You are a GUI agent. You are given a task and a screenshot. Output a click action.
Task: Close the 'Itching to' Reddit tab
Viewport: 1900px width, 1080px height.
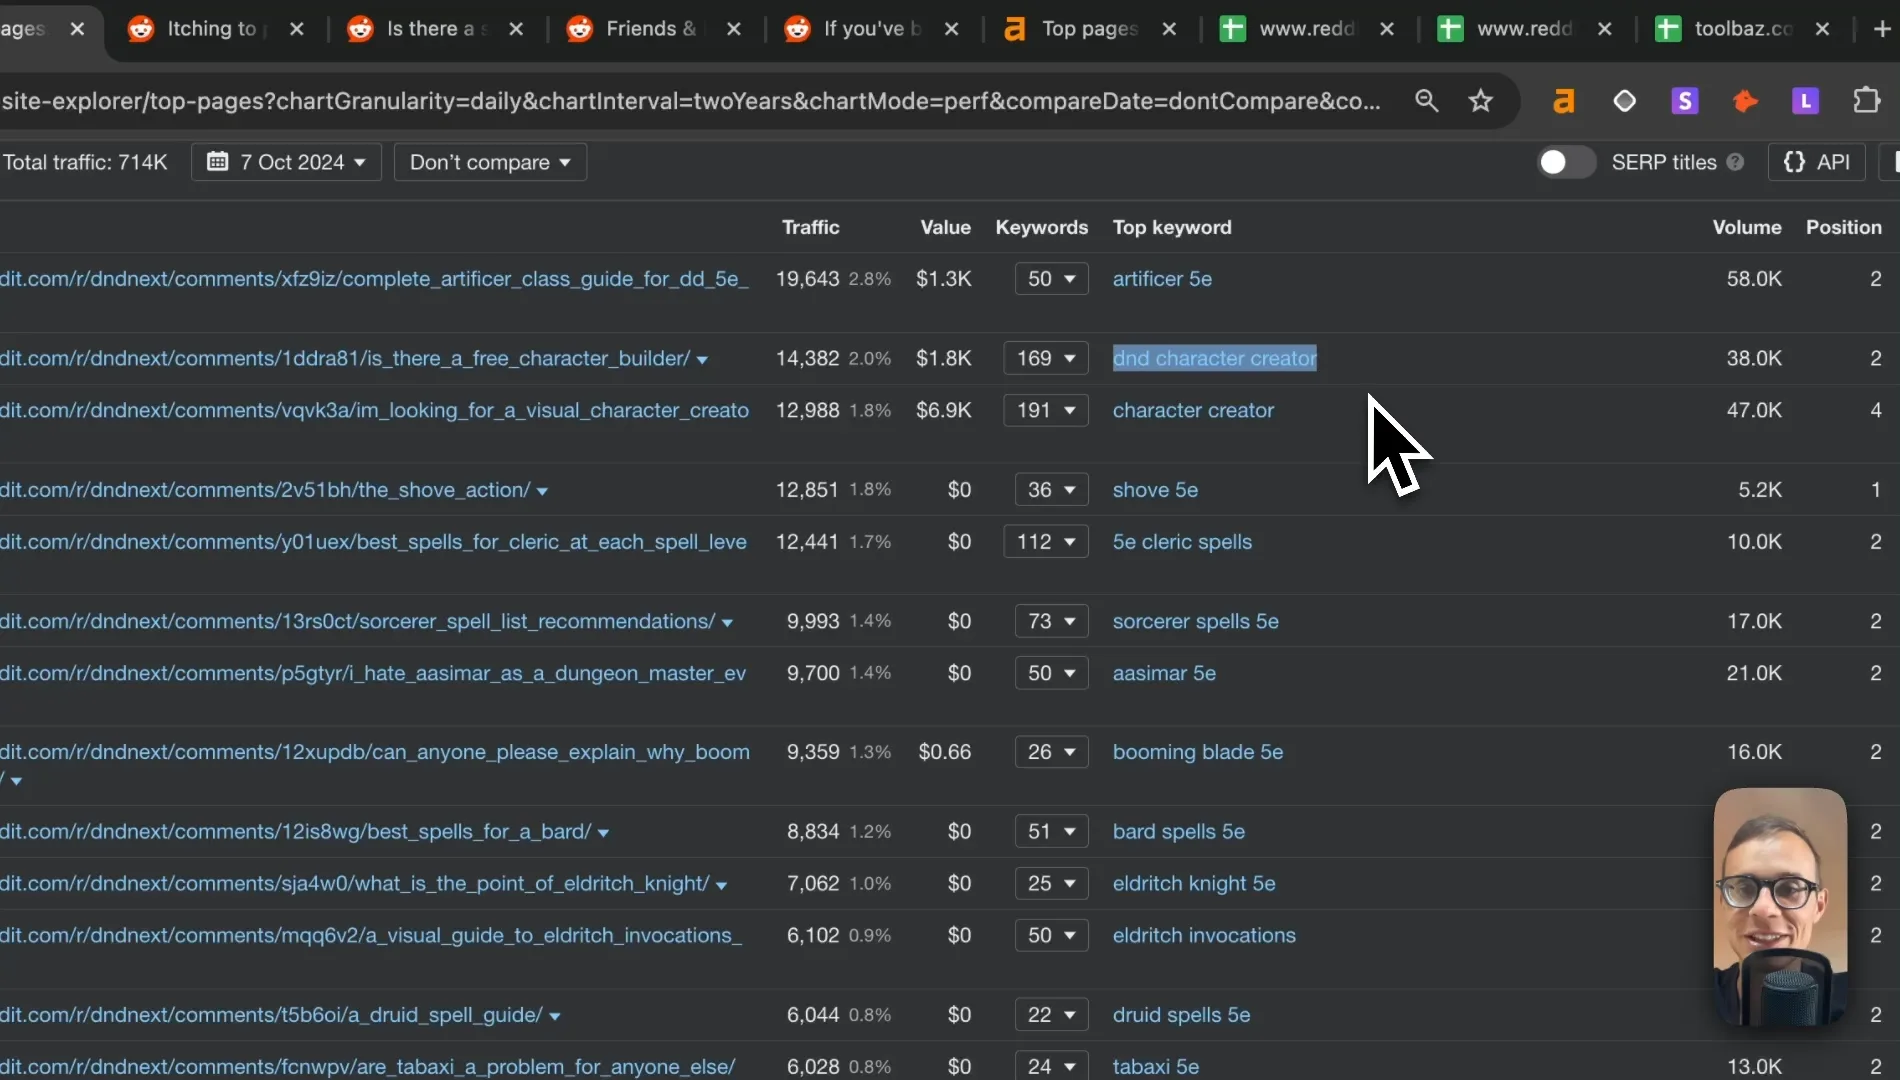pos(296,29)
